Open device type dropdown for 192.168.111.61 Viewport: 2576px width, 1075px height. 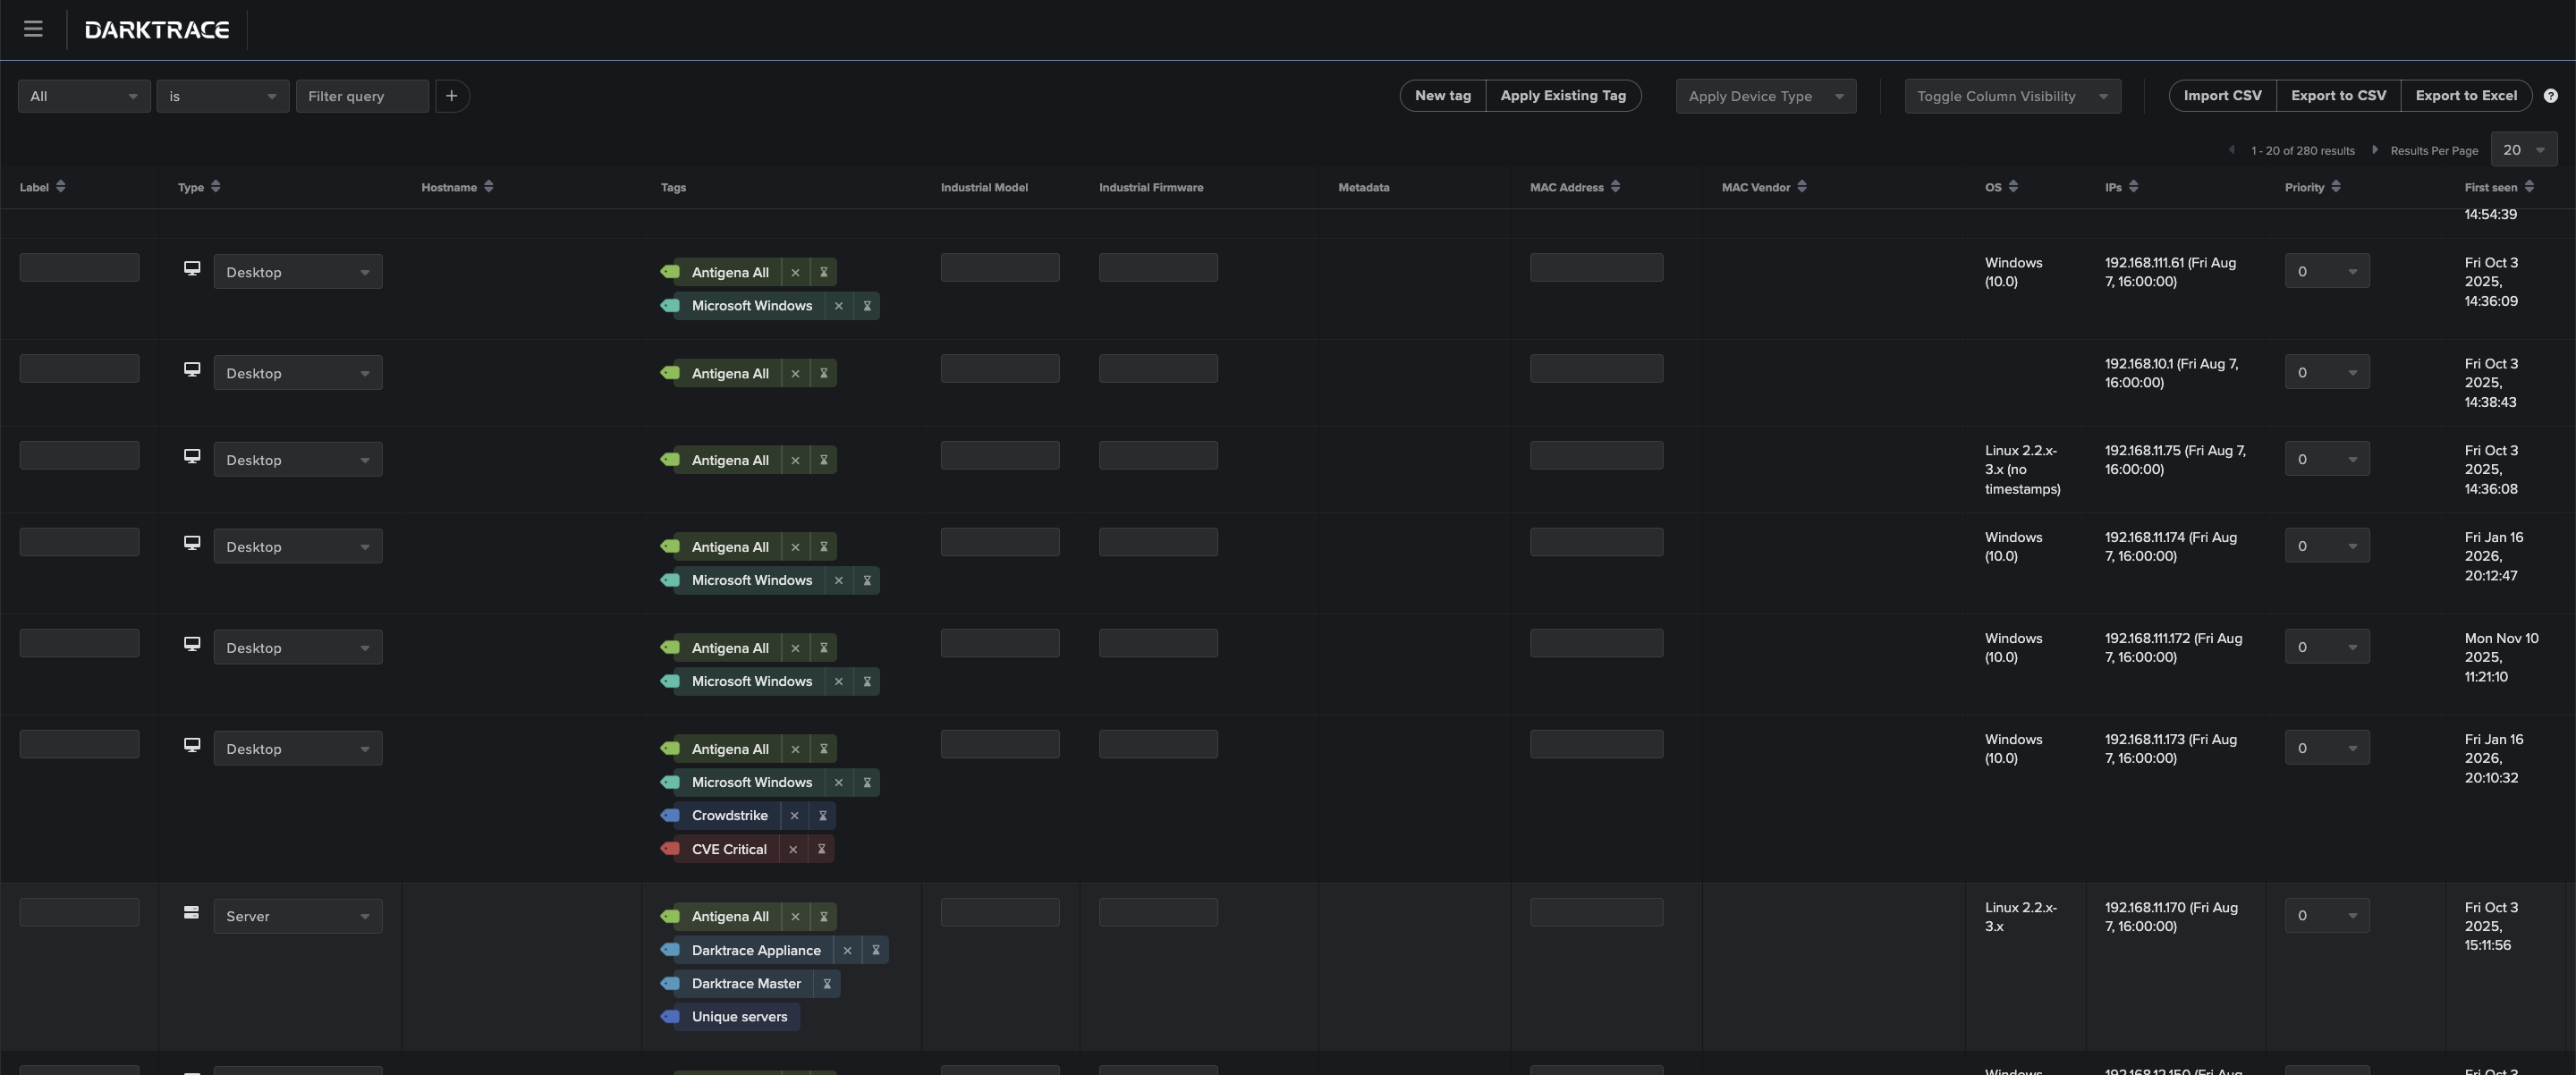coord(298,272)
